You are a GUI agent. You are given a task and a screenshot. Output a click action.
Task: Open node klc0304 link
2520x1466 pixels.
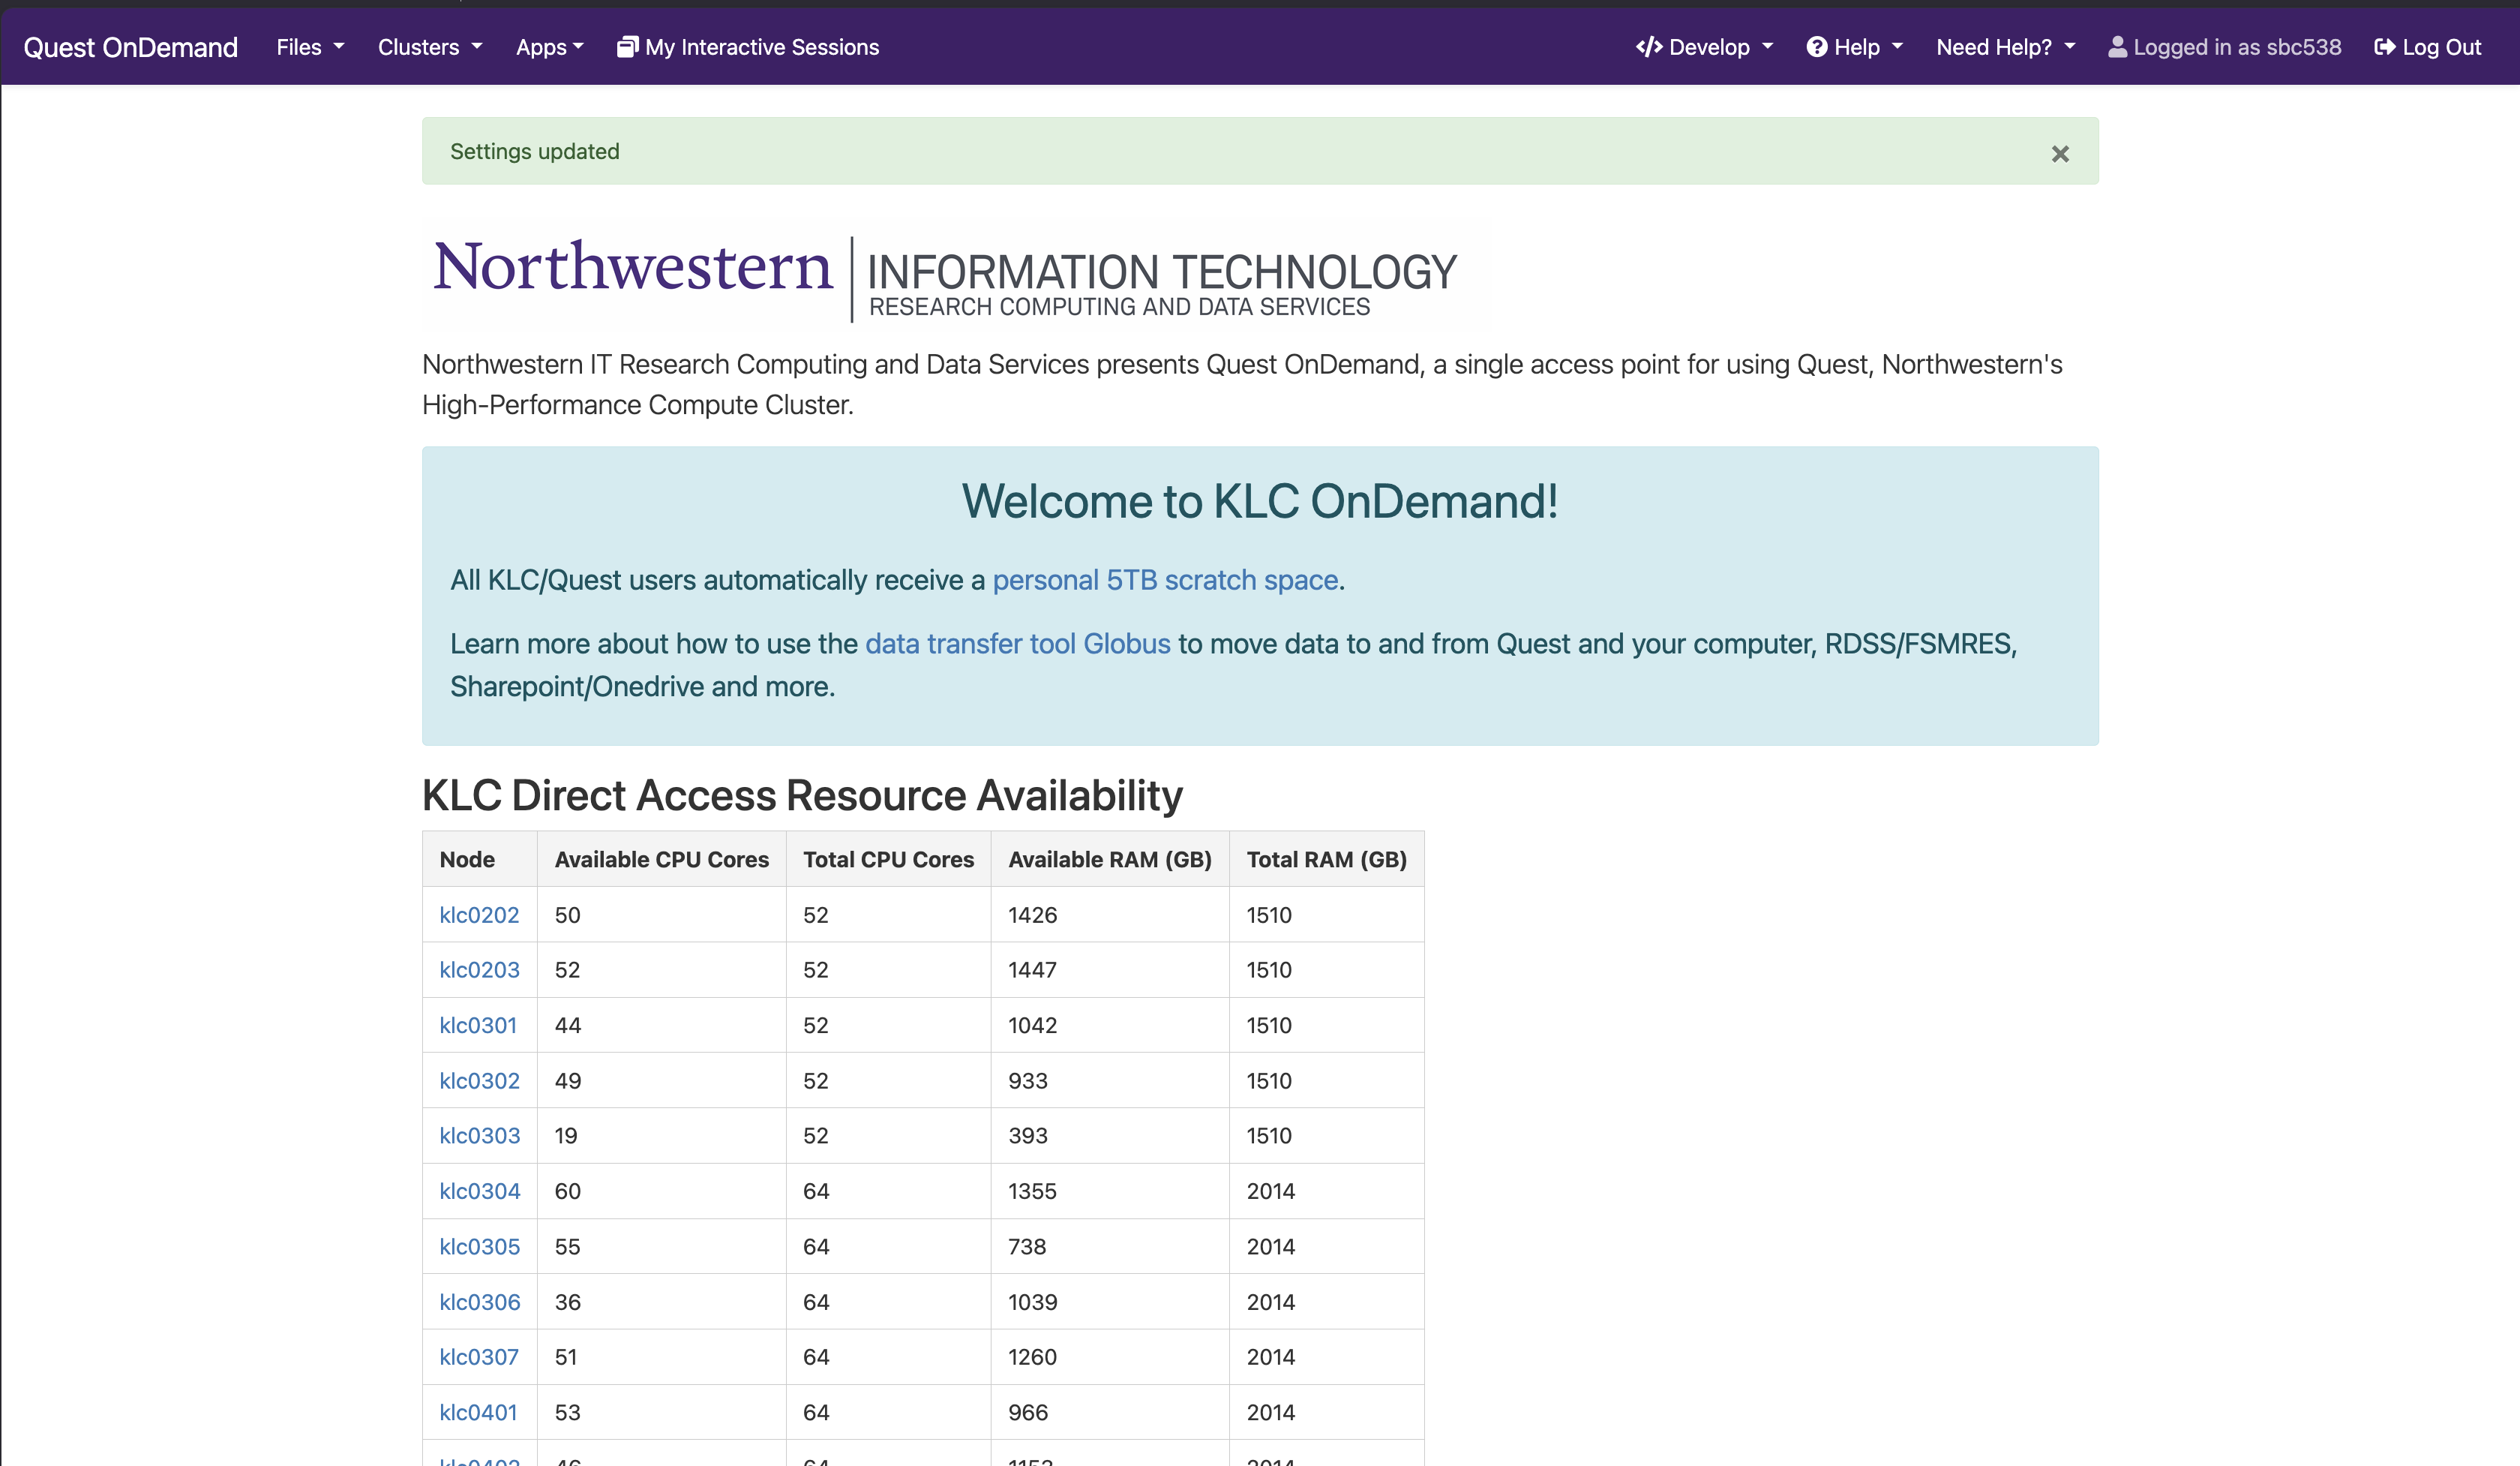[479, 1191]
